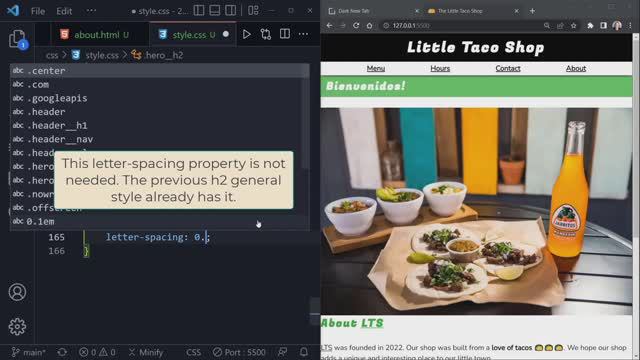Click the zoom magnifier in the address bar
The width and height of the screenshot is (640, 360).
pyautogui.click(x=547, y=26)
